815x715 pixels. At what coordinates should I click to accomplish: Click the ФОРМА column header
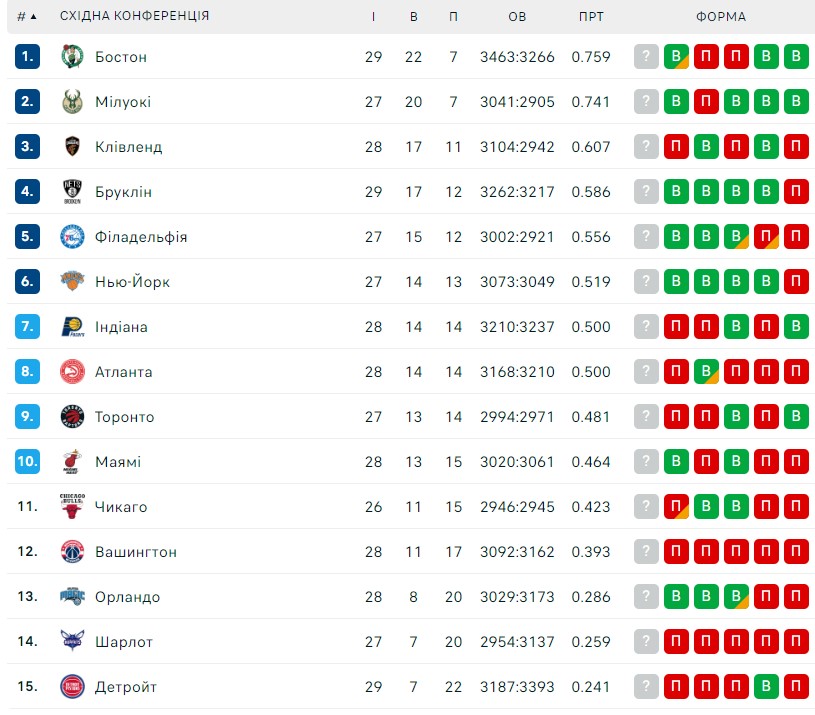click(x=721, y=17)
